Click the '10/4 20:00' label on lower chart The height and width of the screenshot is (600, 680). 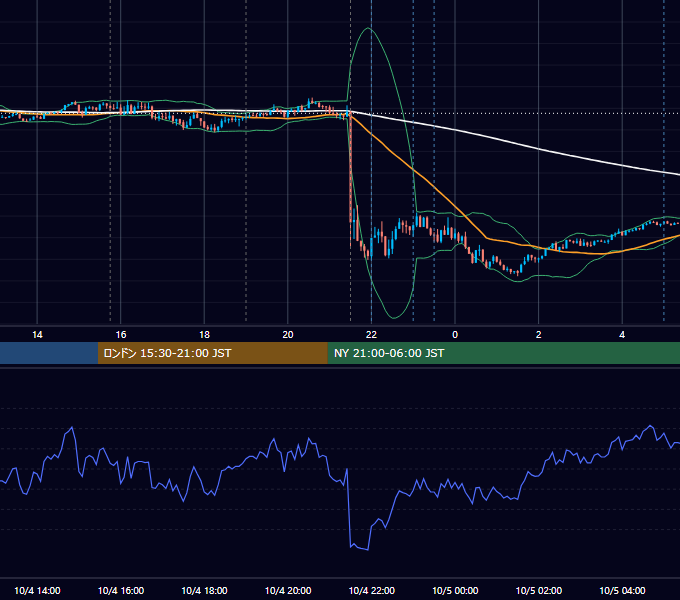click(288, 590)
